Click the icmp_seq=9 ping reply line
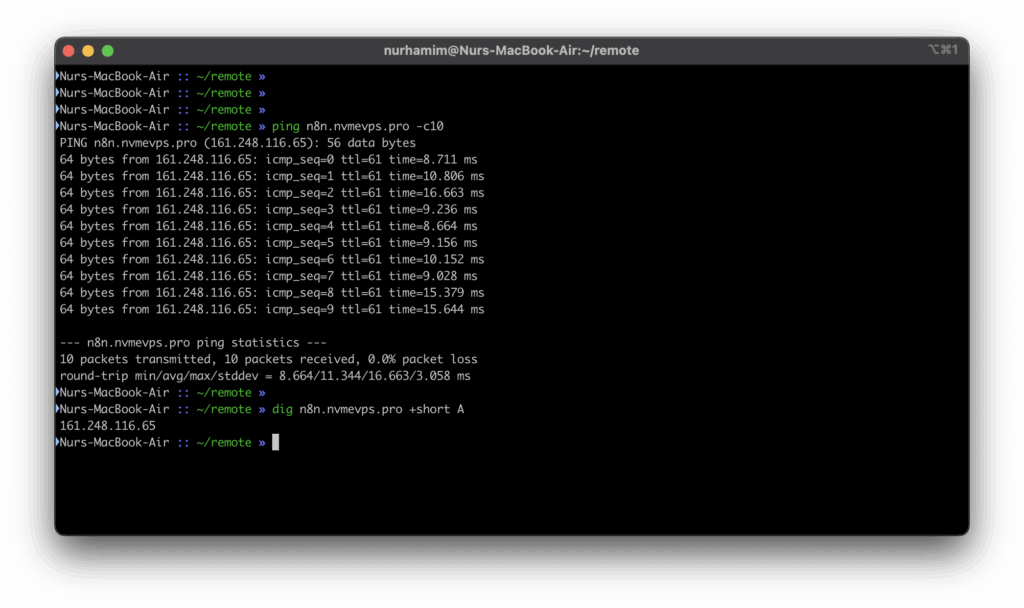 271,309
